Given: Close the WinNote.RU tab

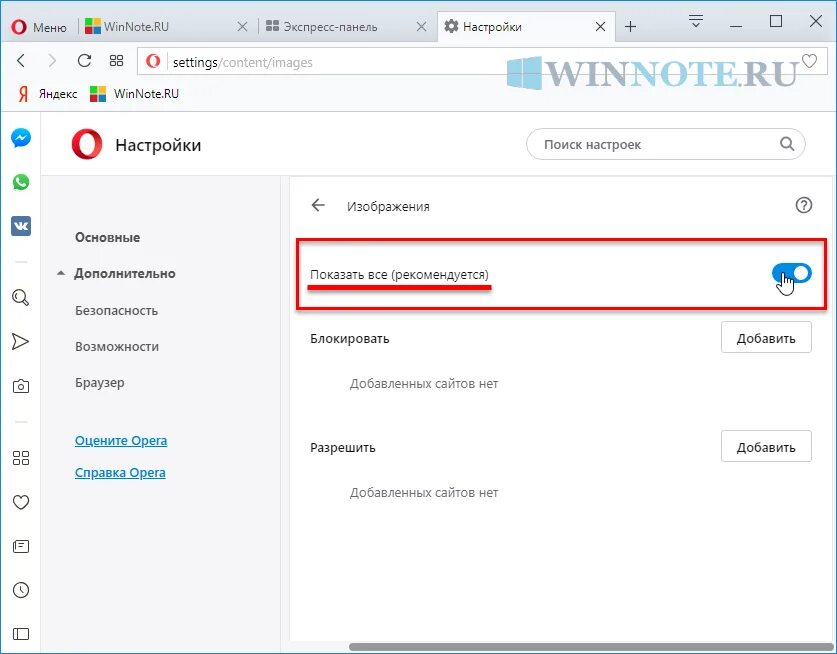Looking at the screenshot, I should [242, 27].
